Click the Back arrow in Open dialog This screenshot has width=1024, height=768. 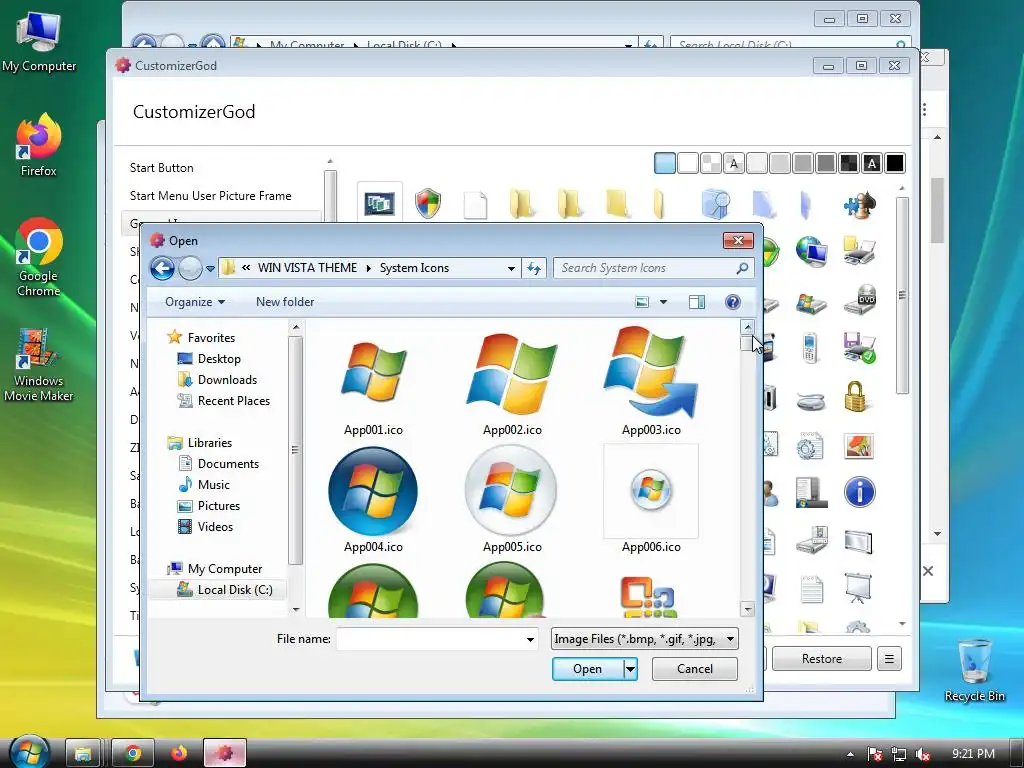click(162, 268)
